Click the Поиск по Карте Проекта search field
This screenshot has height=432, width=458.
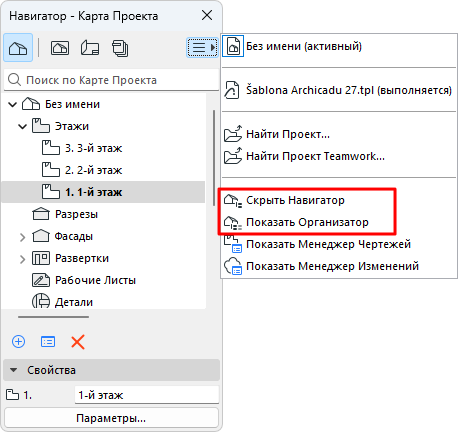coord(111,80)
